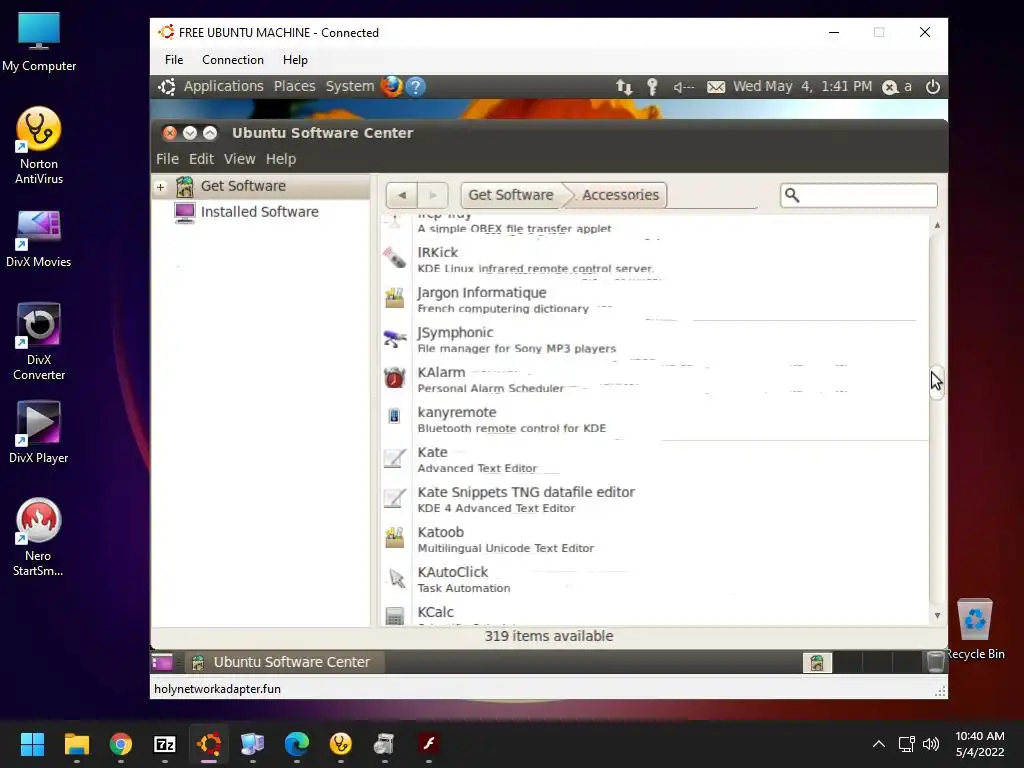The height and width of the screenshot is (768, 1024).
Task: Click the KAutoClick cursor icon
Action: [x=396, y=578]
